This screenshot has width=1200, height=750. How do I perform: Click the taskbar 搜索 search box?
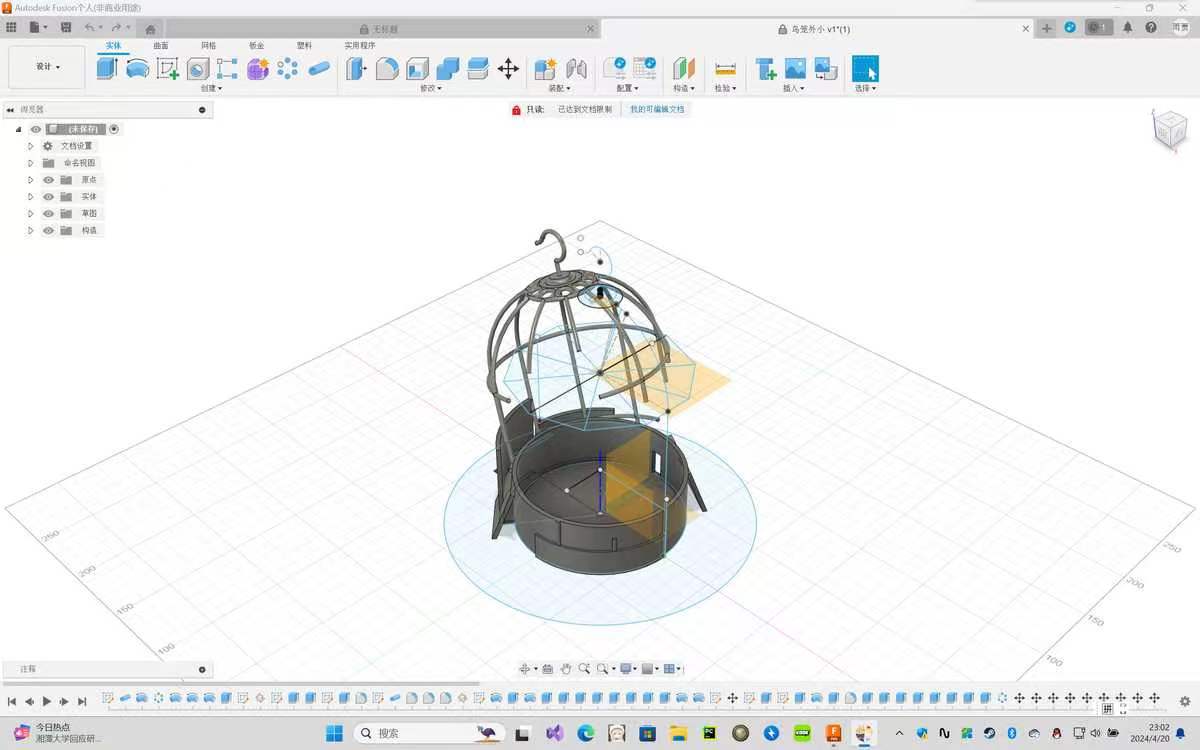click(x=431, y=733)
